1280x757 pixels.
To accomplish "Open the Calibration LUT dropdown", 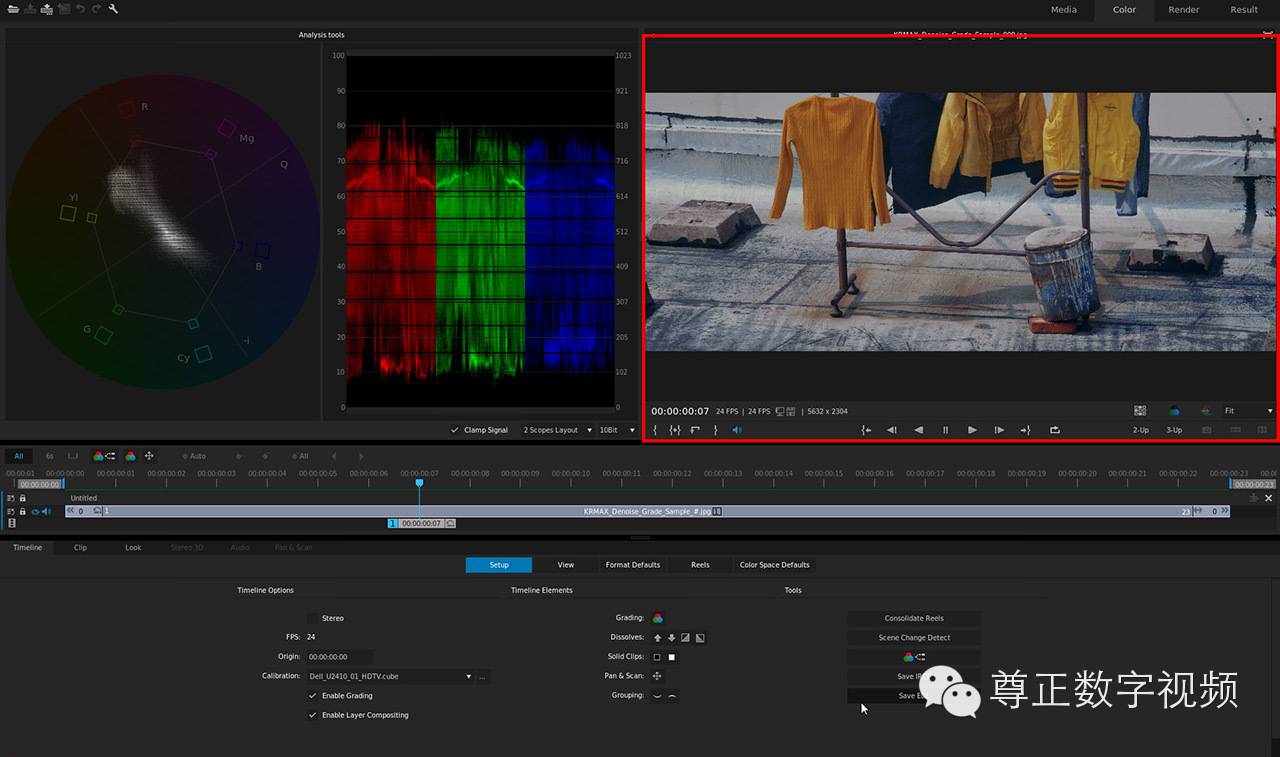I will pos(390,676).
